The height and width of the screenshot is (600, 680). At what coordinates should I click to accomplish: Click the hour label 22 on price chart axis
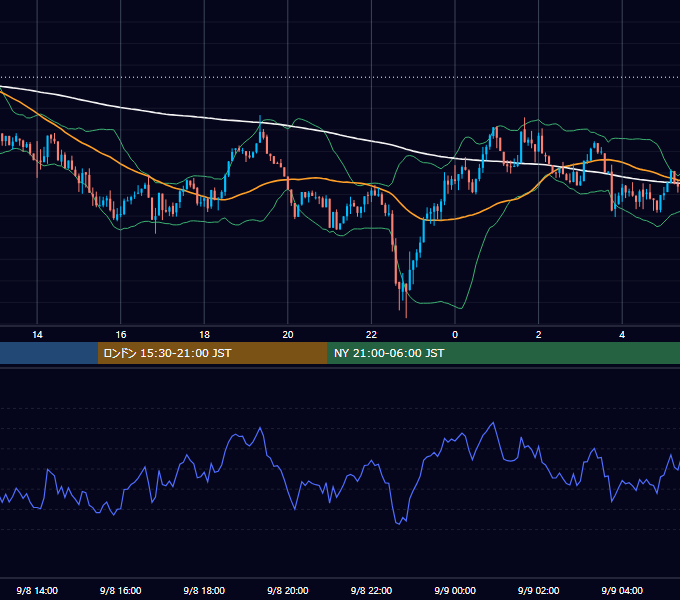coord(371,335)
